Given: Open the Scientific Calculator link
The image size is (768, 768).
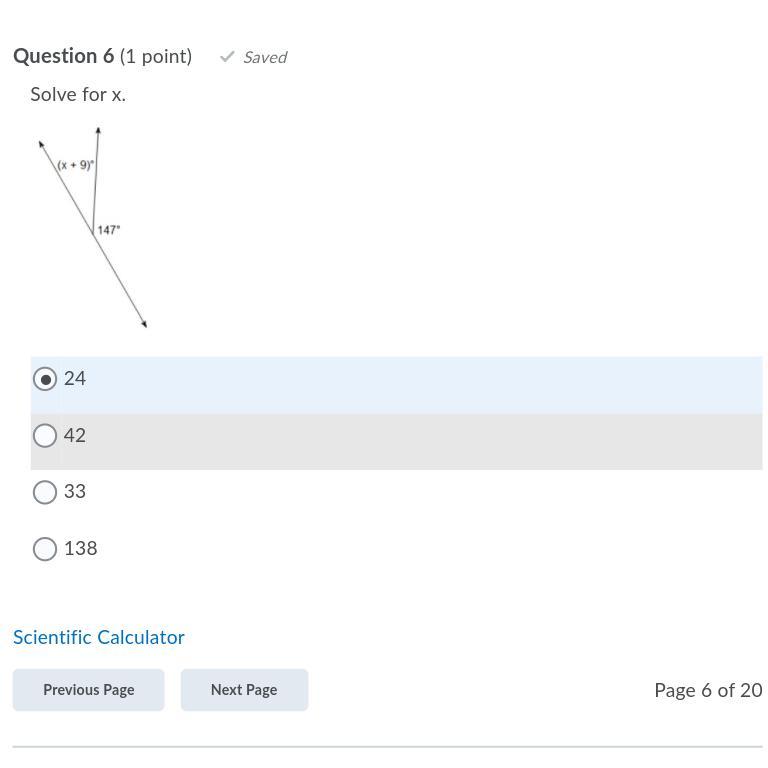Looking at the screenshot, I should (x=98, y=637).
